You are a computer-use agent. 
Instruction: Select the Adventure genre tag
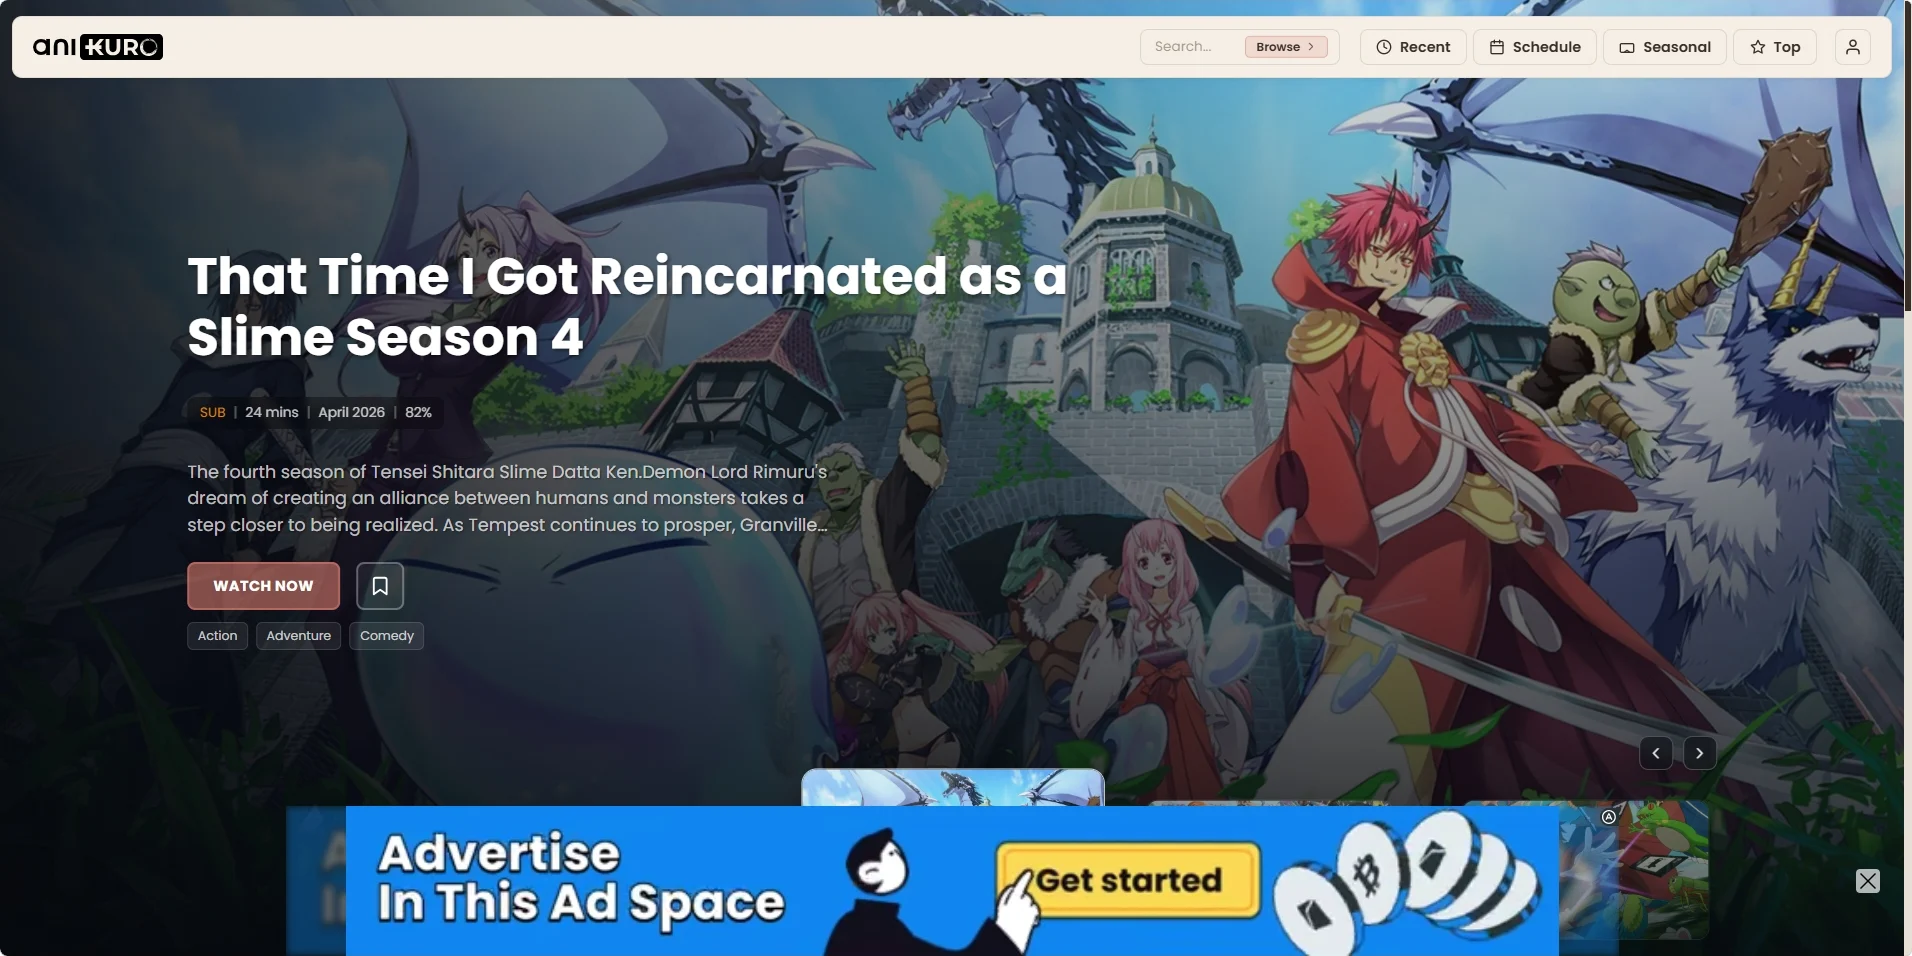point(298,636)
